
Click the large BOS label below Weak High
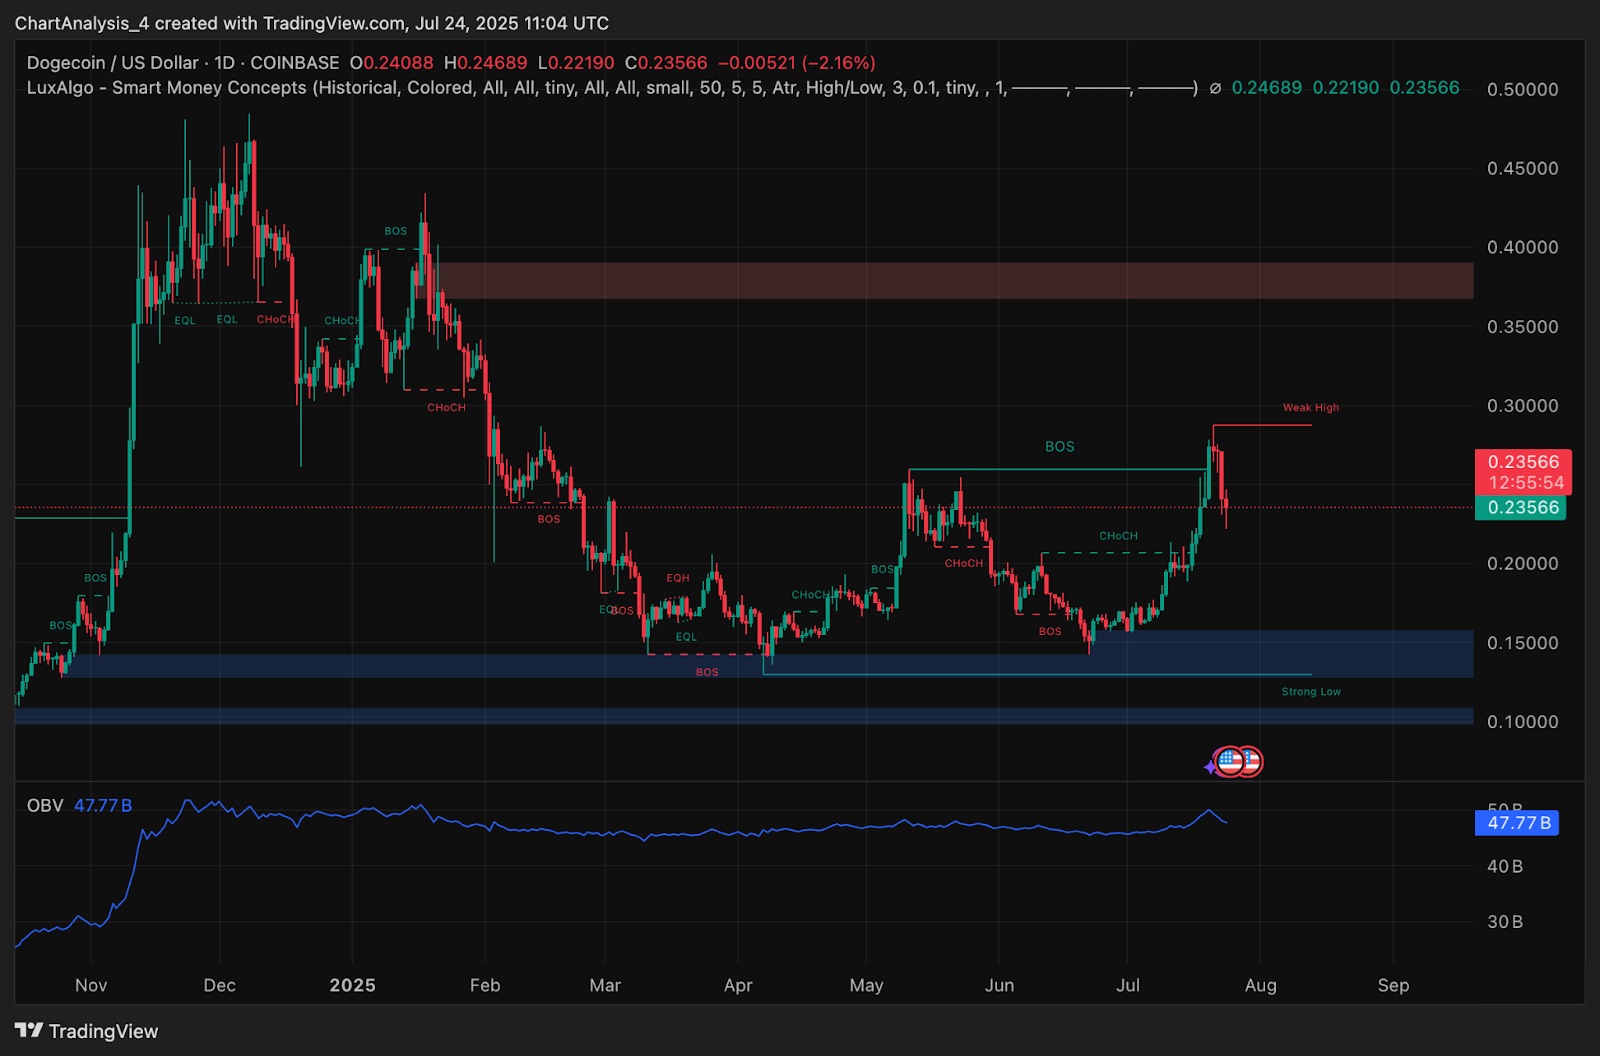1060,447
